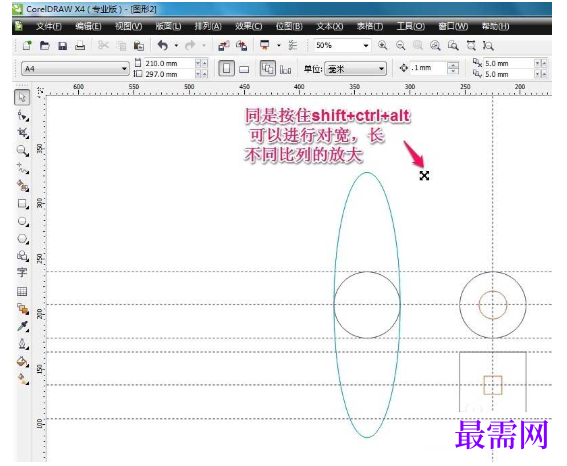The height and width of the screenshot is (466, 567).
Task: Select the Text tool
Action: 22,273
